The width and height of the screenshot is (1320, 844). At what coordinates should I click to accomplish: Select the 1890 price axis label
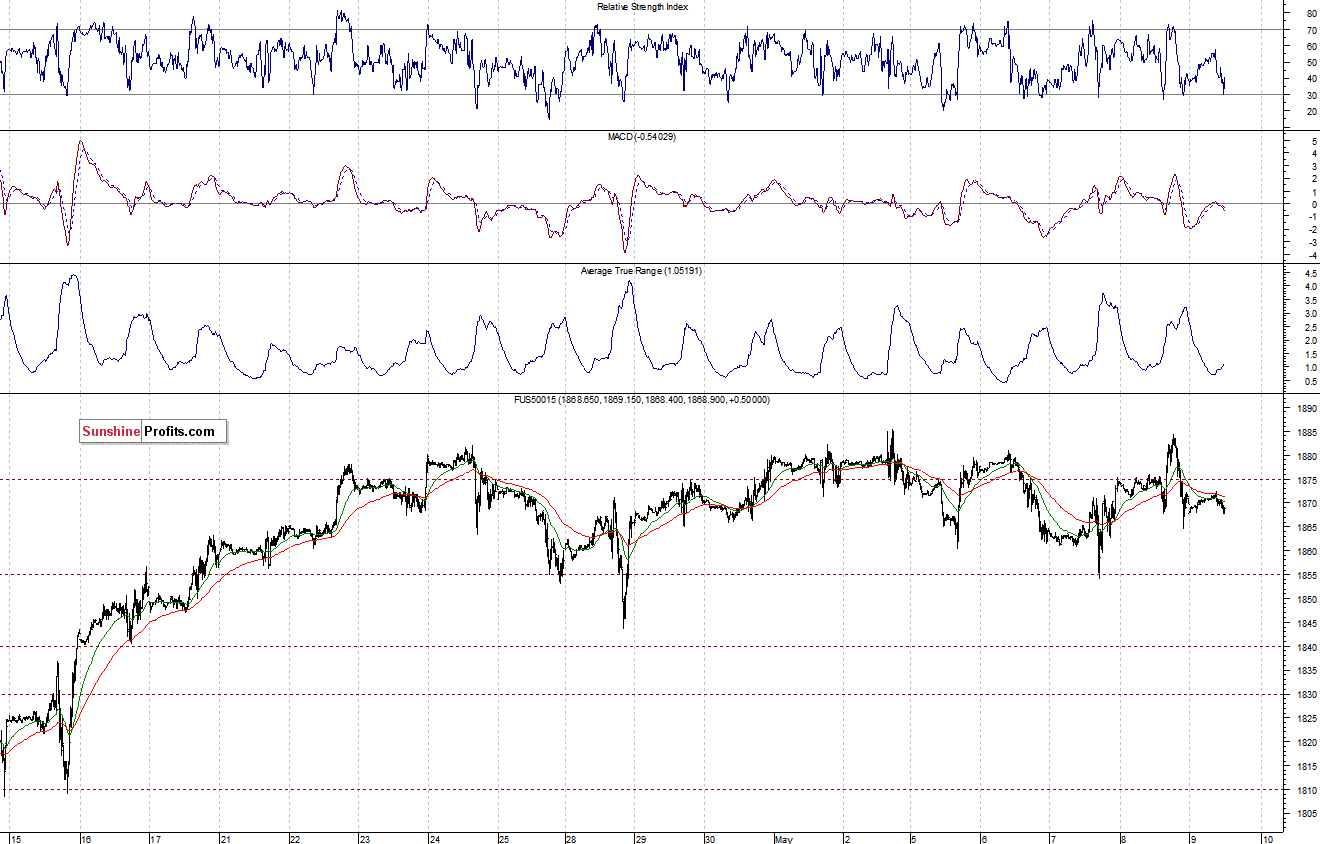[x=1306, y=409]
